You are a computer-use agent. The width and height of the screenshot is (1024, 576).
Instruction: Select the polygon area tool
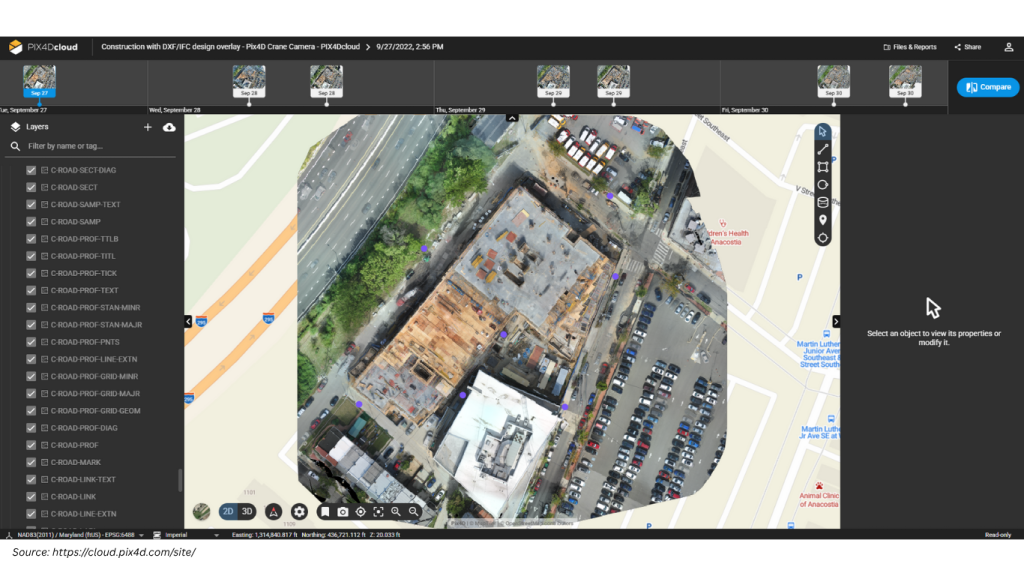(822, 167)
